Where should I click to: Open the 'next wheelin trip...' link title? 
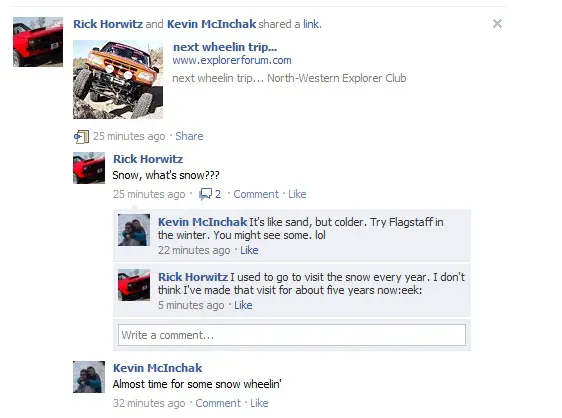(x=225, y=47)
